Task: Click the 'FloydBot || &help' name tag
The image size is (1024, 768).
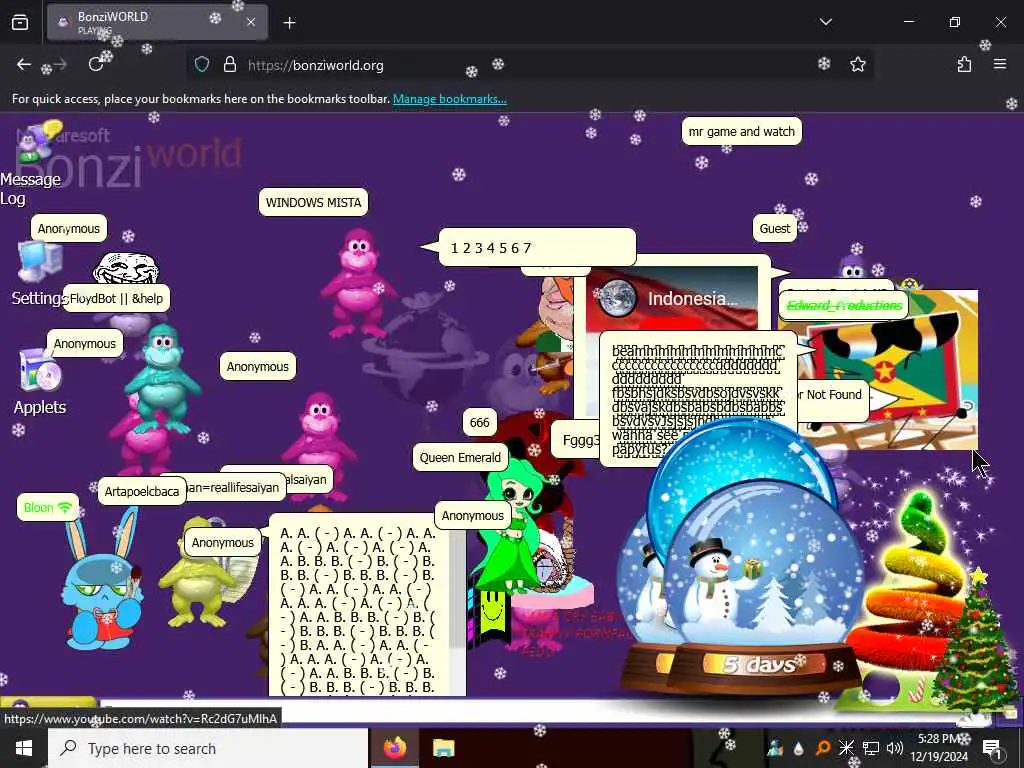Action: pyautogui.click(x=116, y=298)
